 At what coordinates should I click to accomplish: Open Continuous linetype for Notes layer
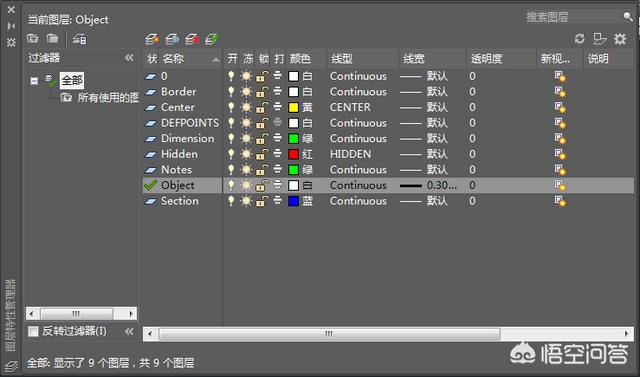(358, 170)
